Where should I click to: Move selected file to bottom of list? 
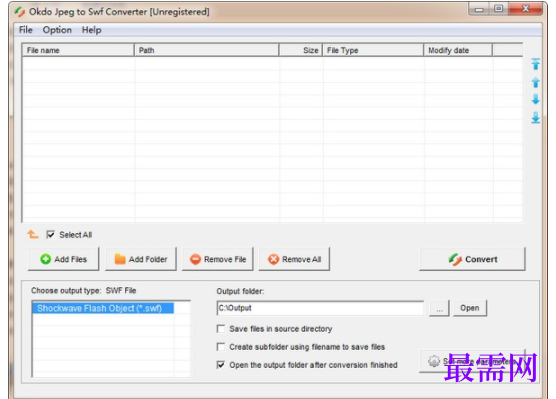tap(535, 118)
